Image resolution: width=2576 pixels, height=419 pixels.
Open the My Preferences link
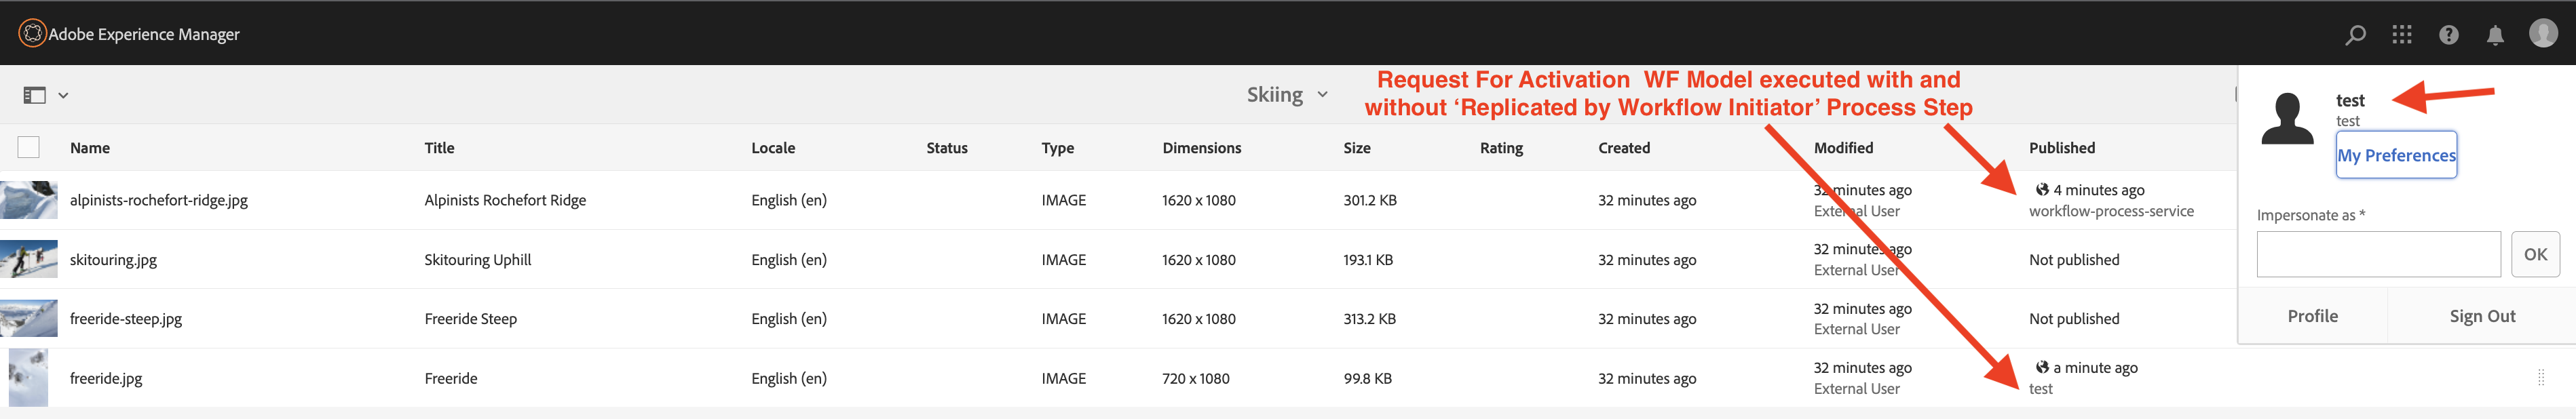2396,155
